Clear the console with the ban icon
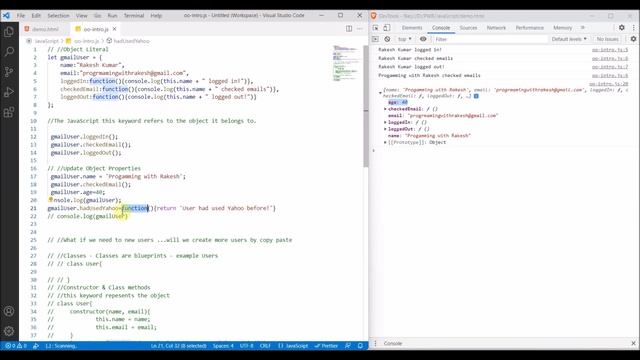This screenshot has width=640, height=360. [387, 39]
